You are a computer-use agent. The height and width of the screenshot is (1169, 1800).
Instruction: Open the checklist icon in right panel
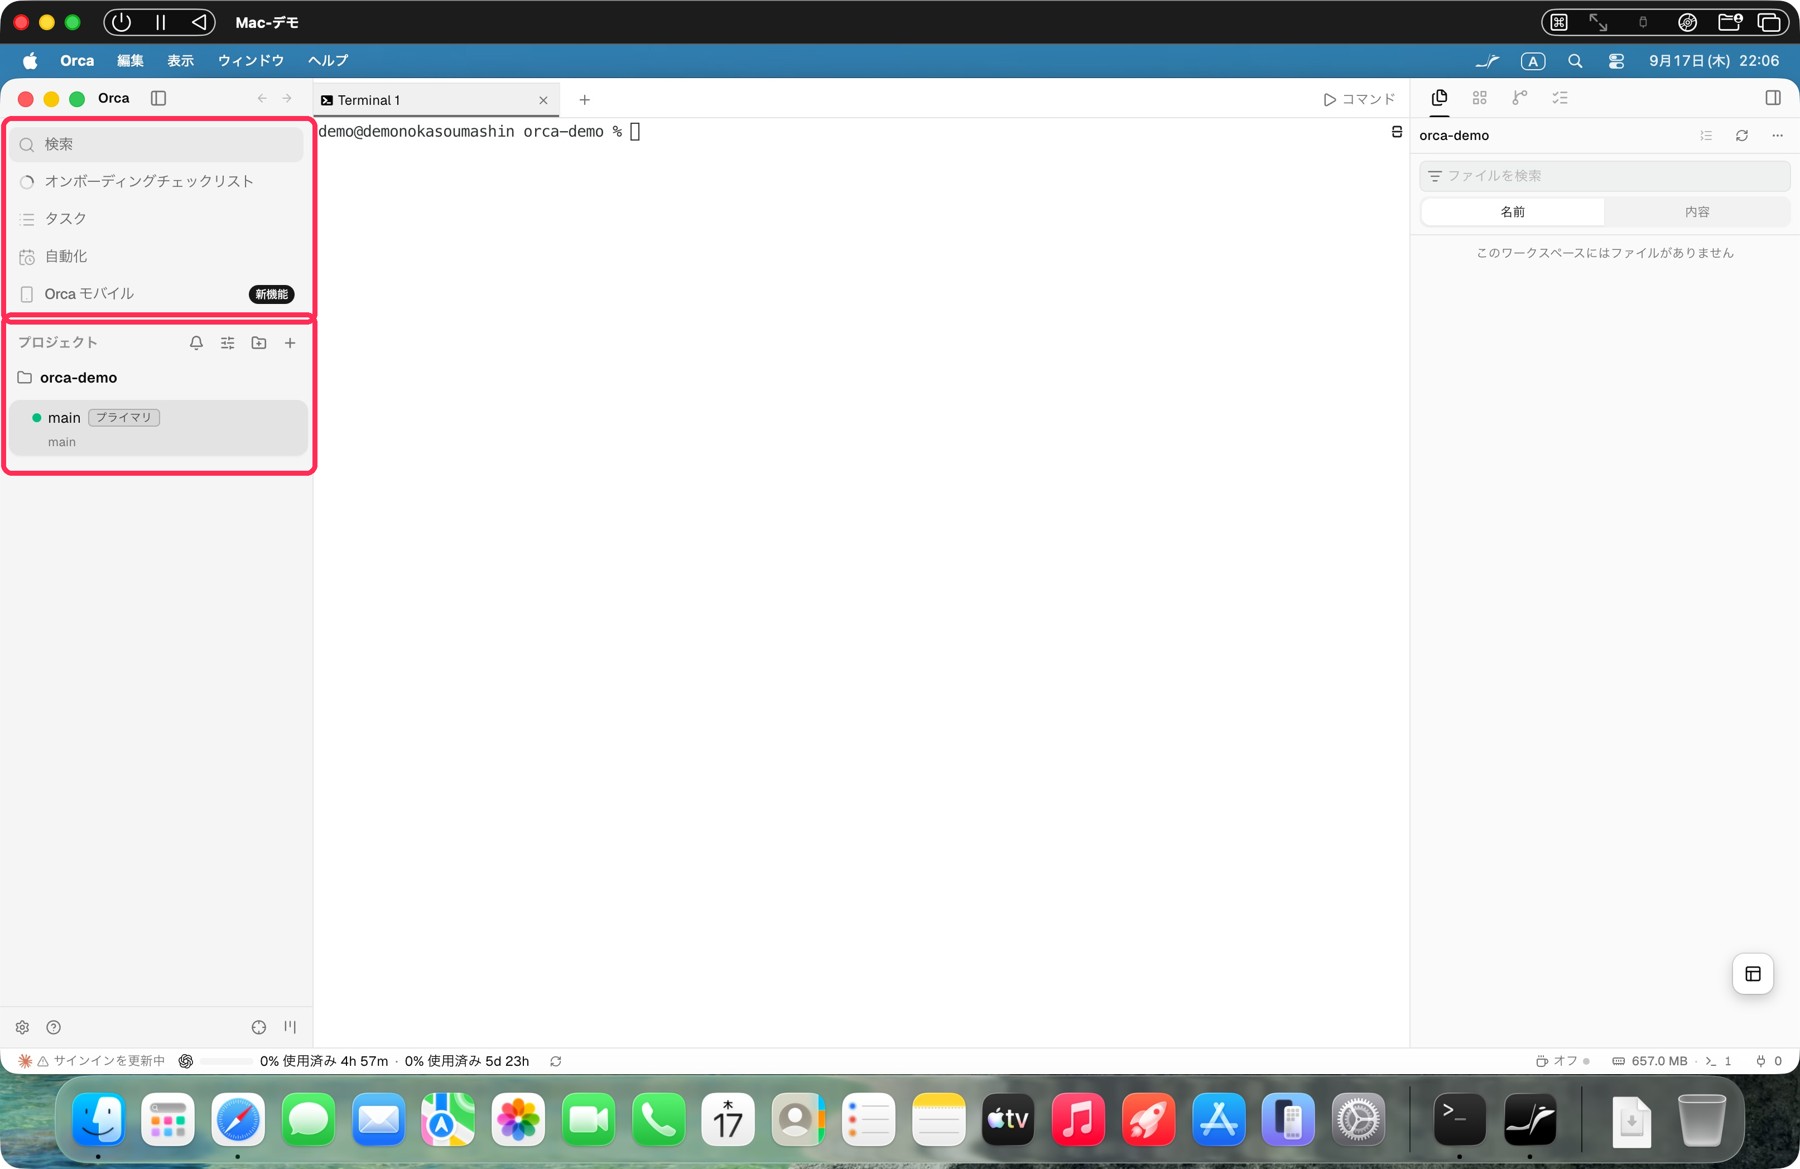[1560, 98]
